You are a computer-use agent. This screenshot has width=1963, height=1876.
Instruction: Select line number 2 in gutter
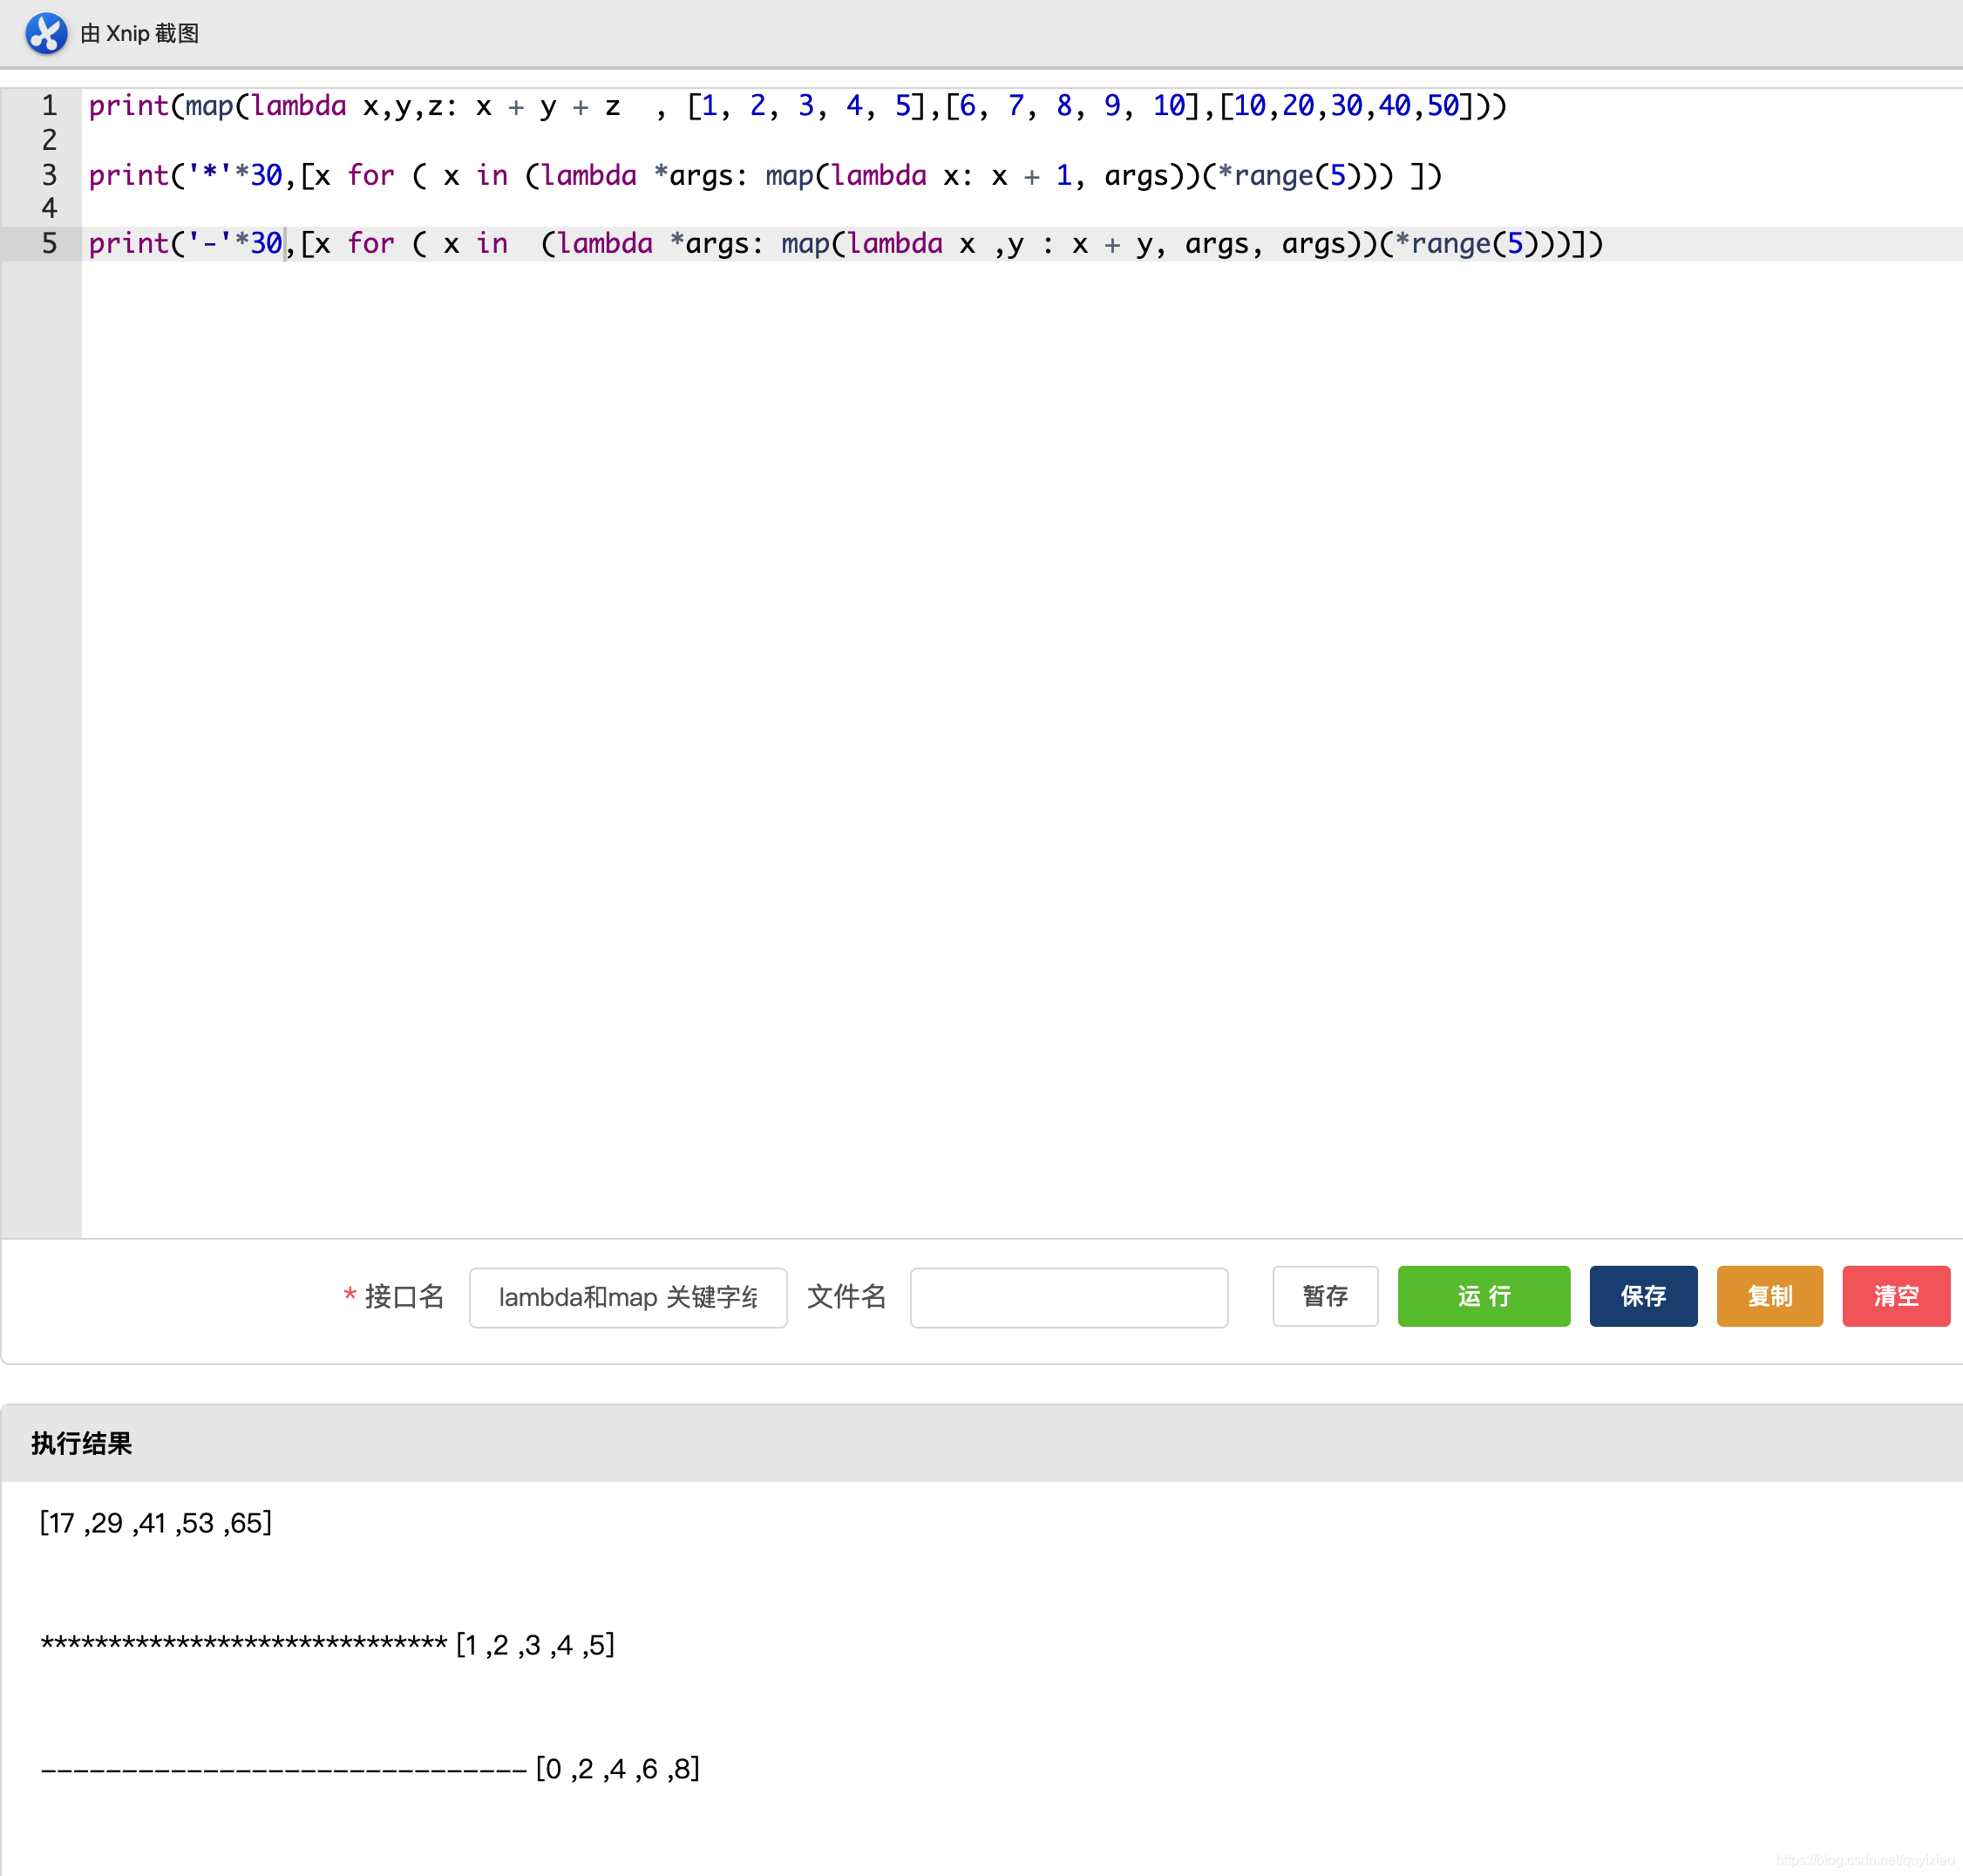(x=49, y=140)
